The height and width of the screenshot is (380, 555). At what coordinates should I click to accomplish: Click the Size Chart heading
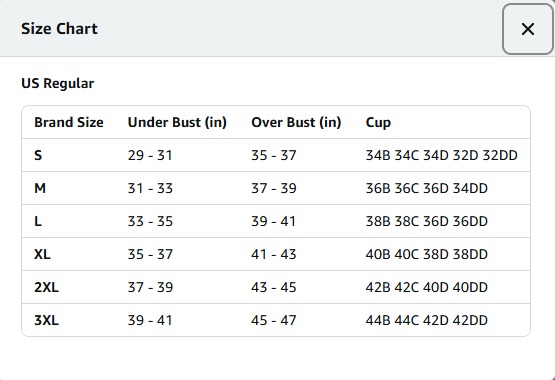tap(59, 29)
